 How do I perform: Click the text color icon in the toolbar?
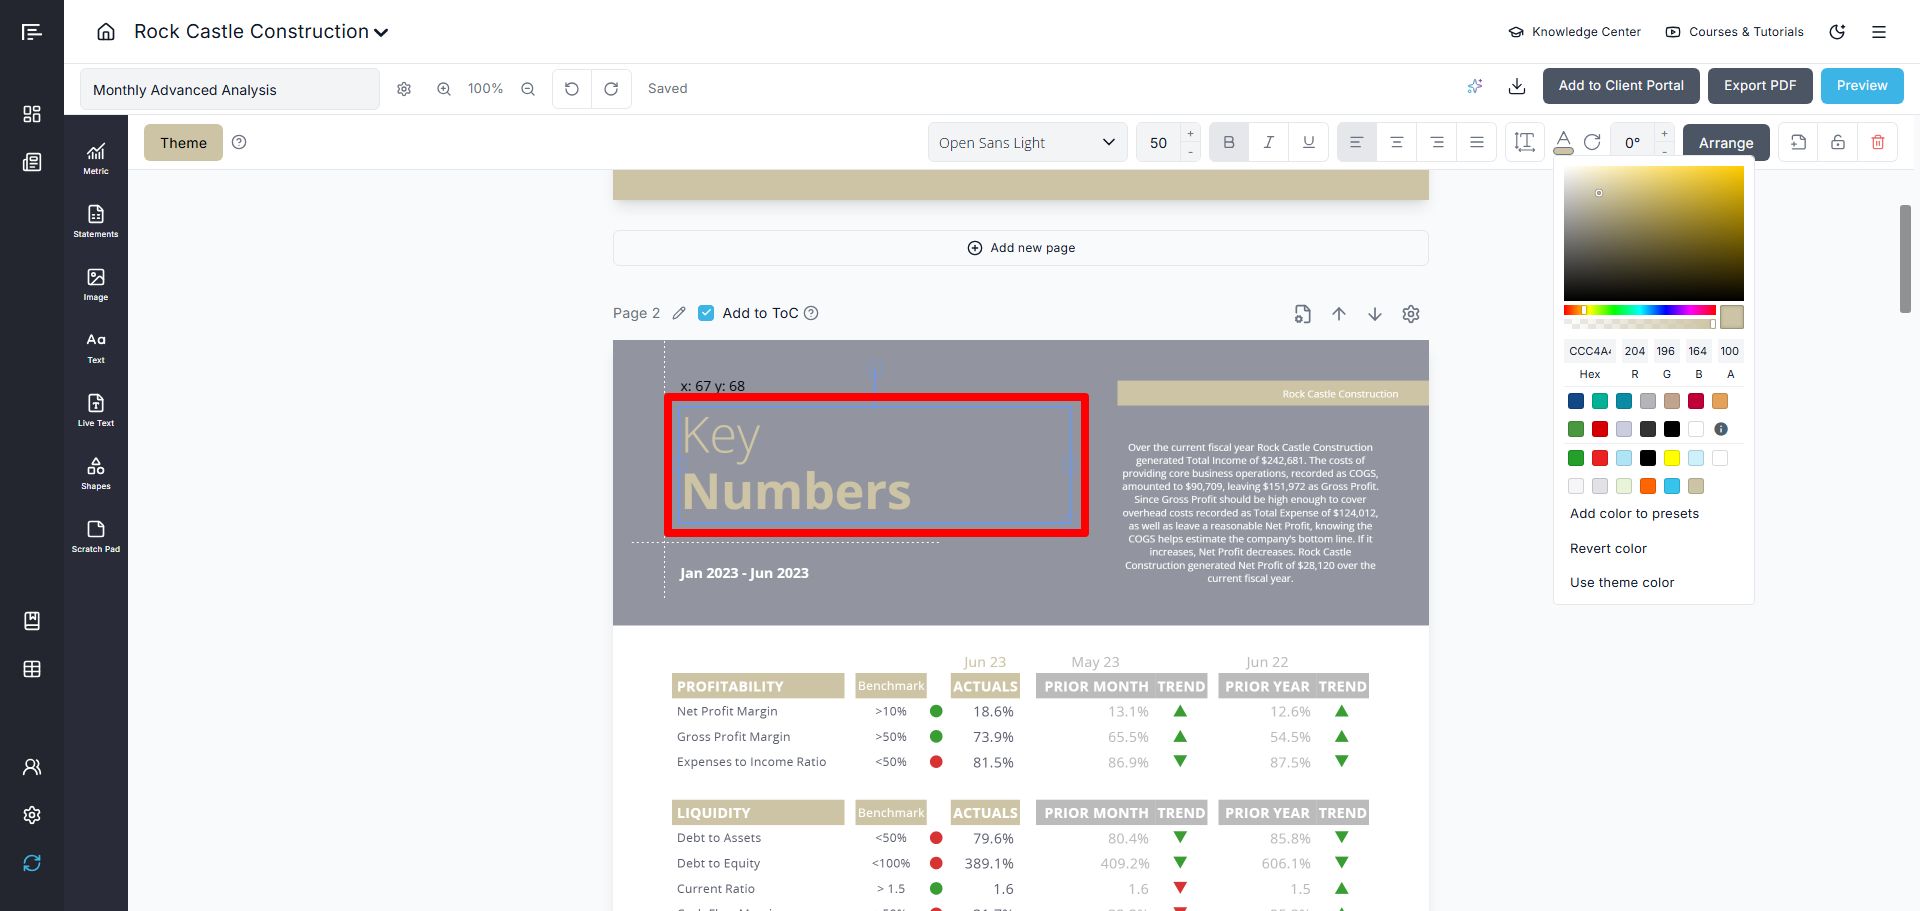coord(1563,142)
